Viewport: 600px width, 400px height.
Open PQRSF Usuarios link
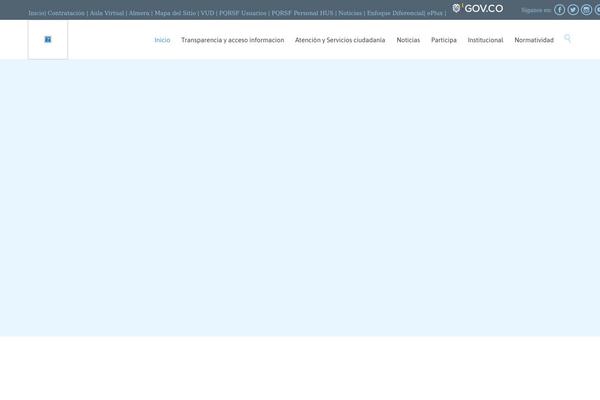click(243, 13)
